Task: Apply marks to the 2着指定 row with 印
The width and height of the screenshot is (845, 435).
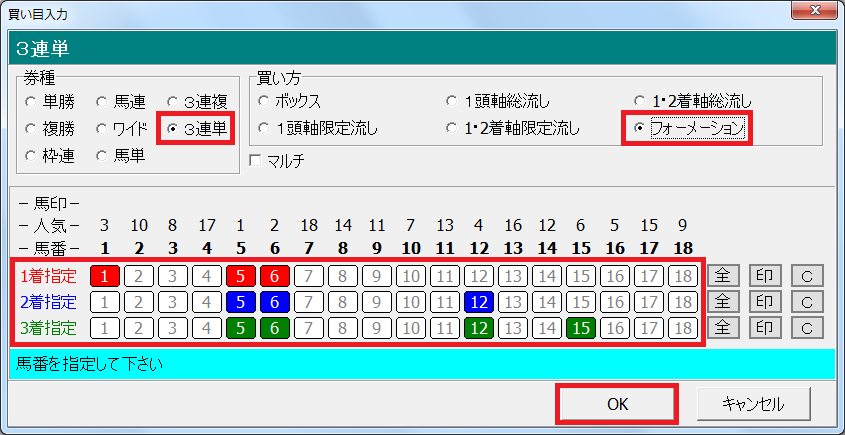Action: point(765,302)
